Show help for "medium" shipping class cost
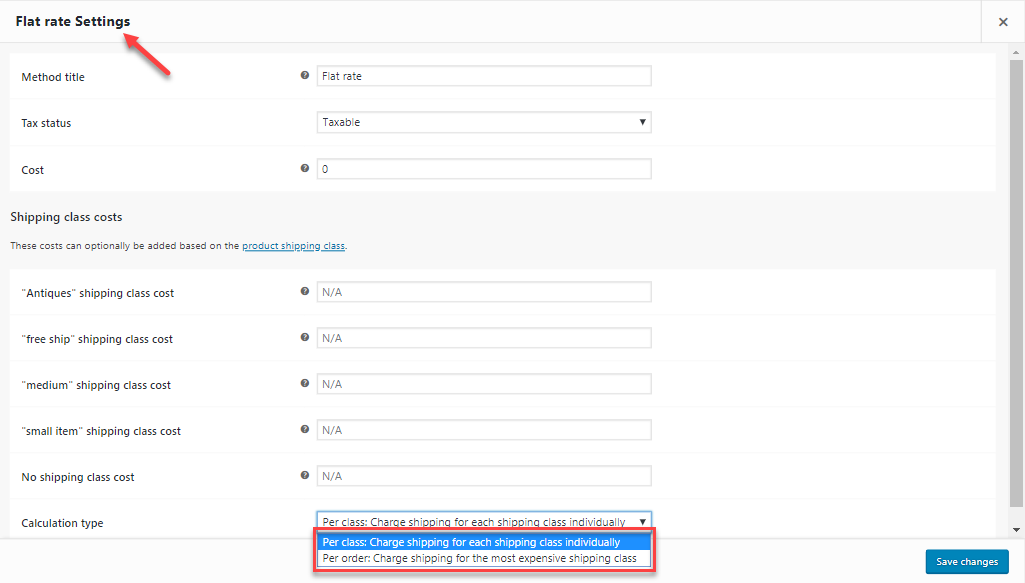This screenshot has height=583, width=1025. 305,383
